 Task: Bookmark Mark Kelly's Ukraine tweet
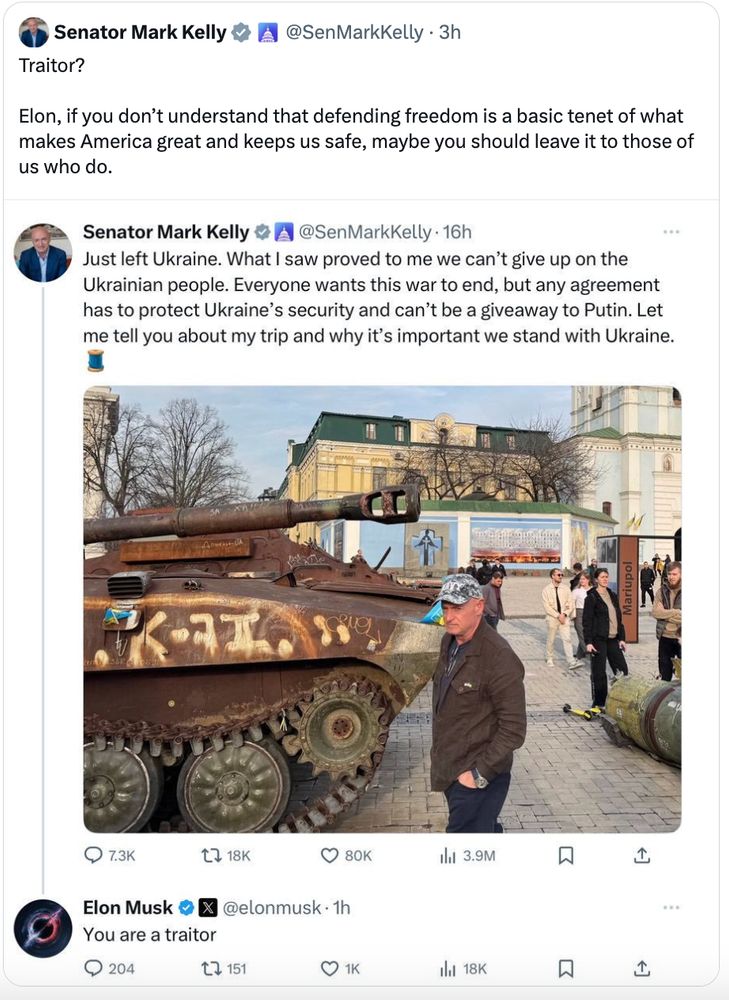coord(565,855)
